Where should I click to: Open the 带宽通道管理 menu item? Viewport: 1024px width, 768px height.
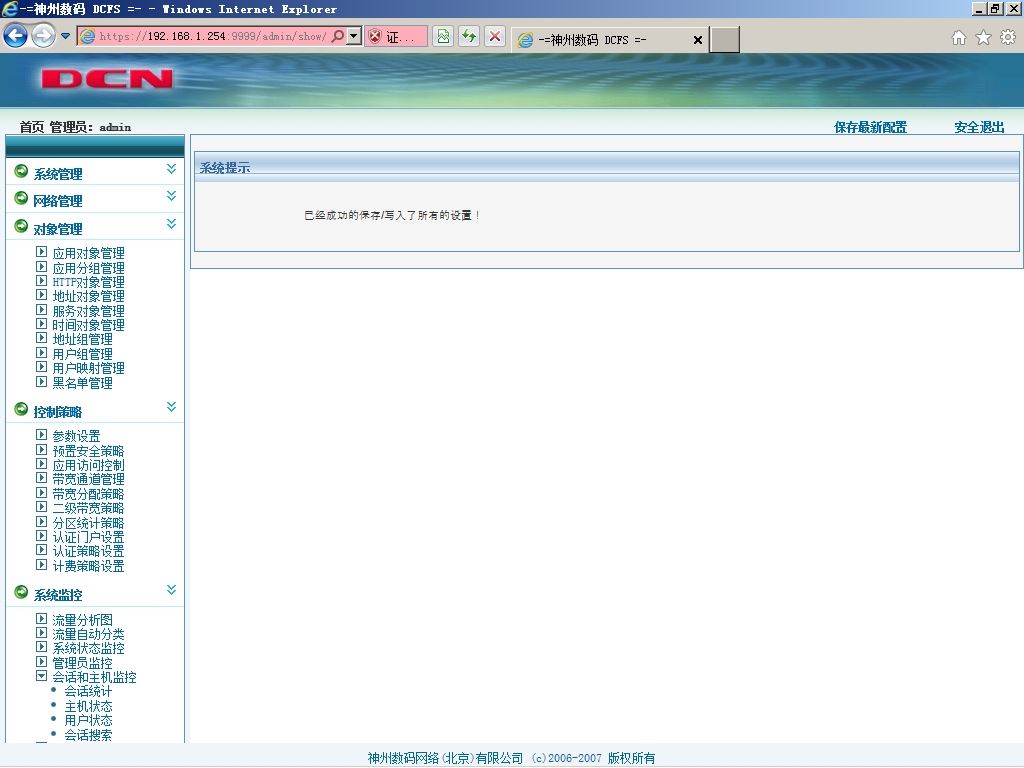[88, 479]
